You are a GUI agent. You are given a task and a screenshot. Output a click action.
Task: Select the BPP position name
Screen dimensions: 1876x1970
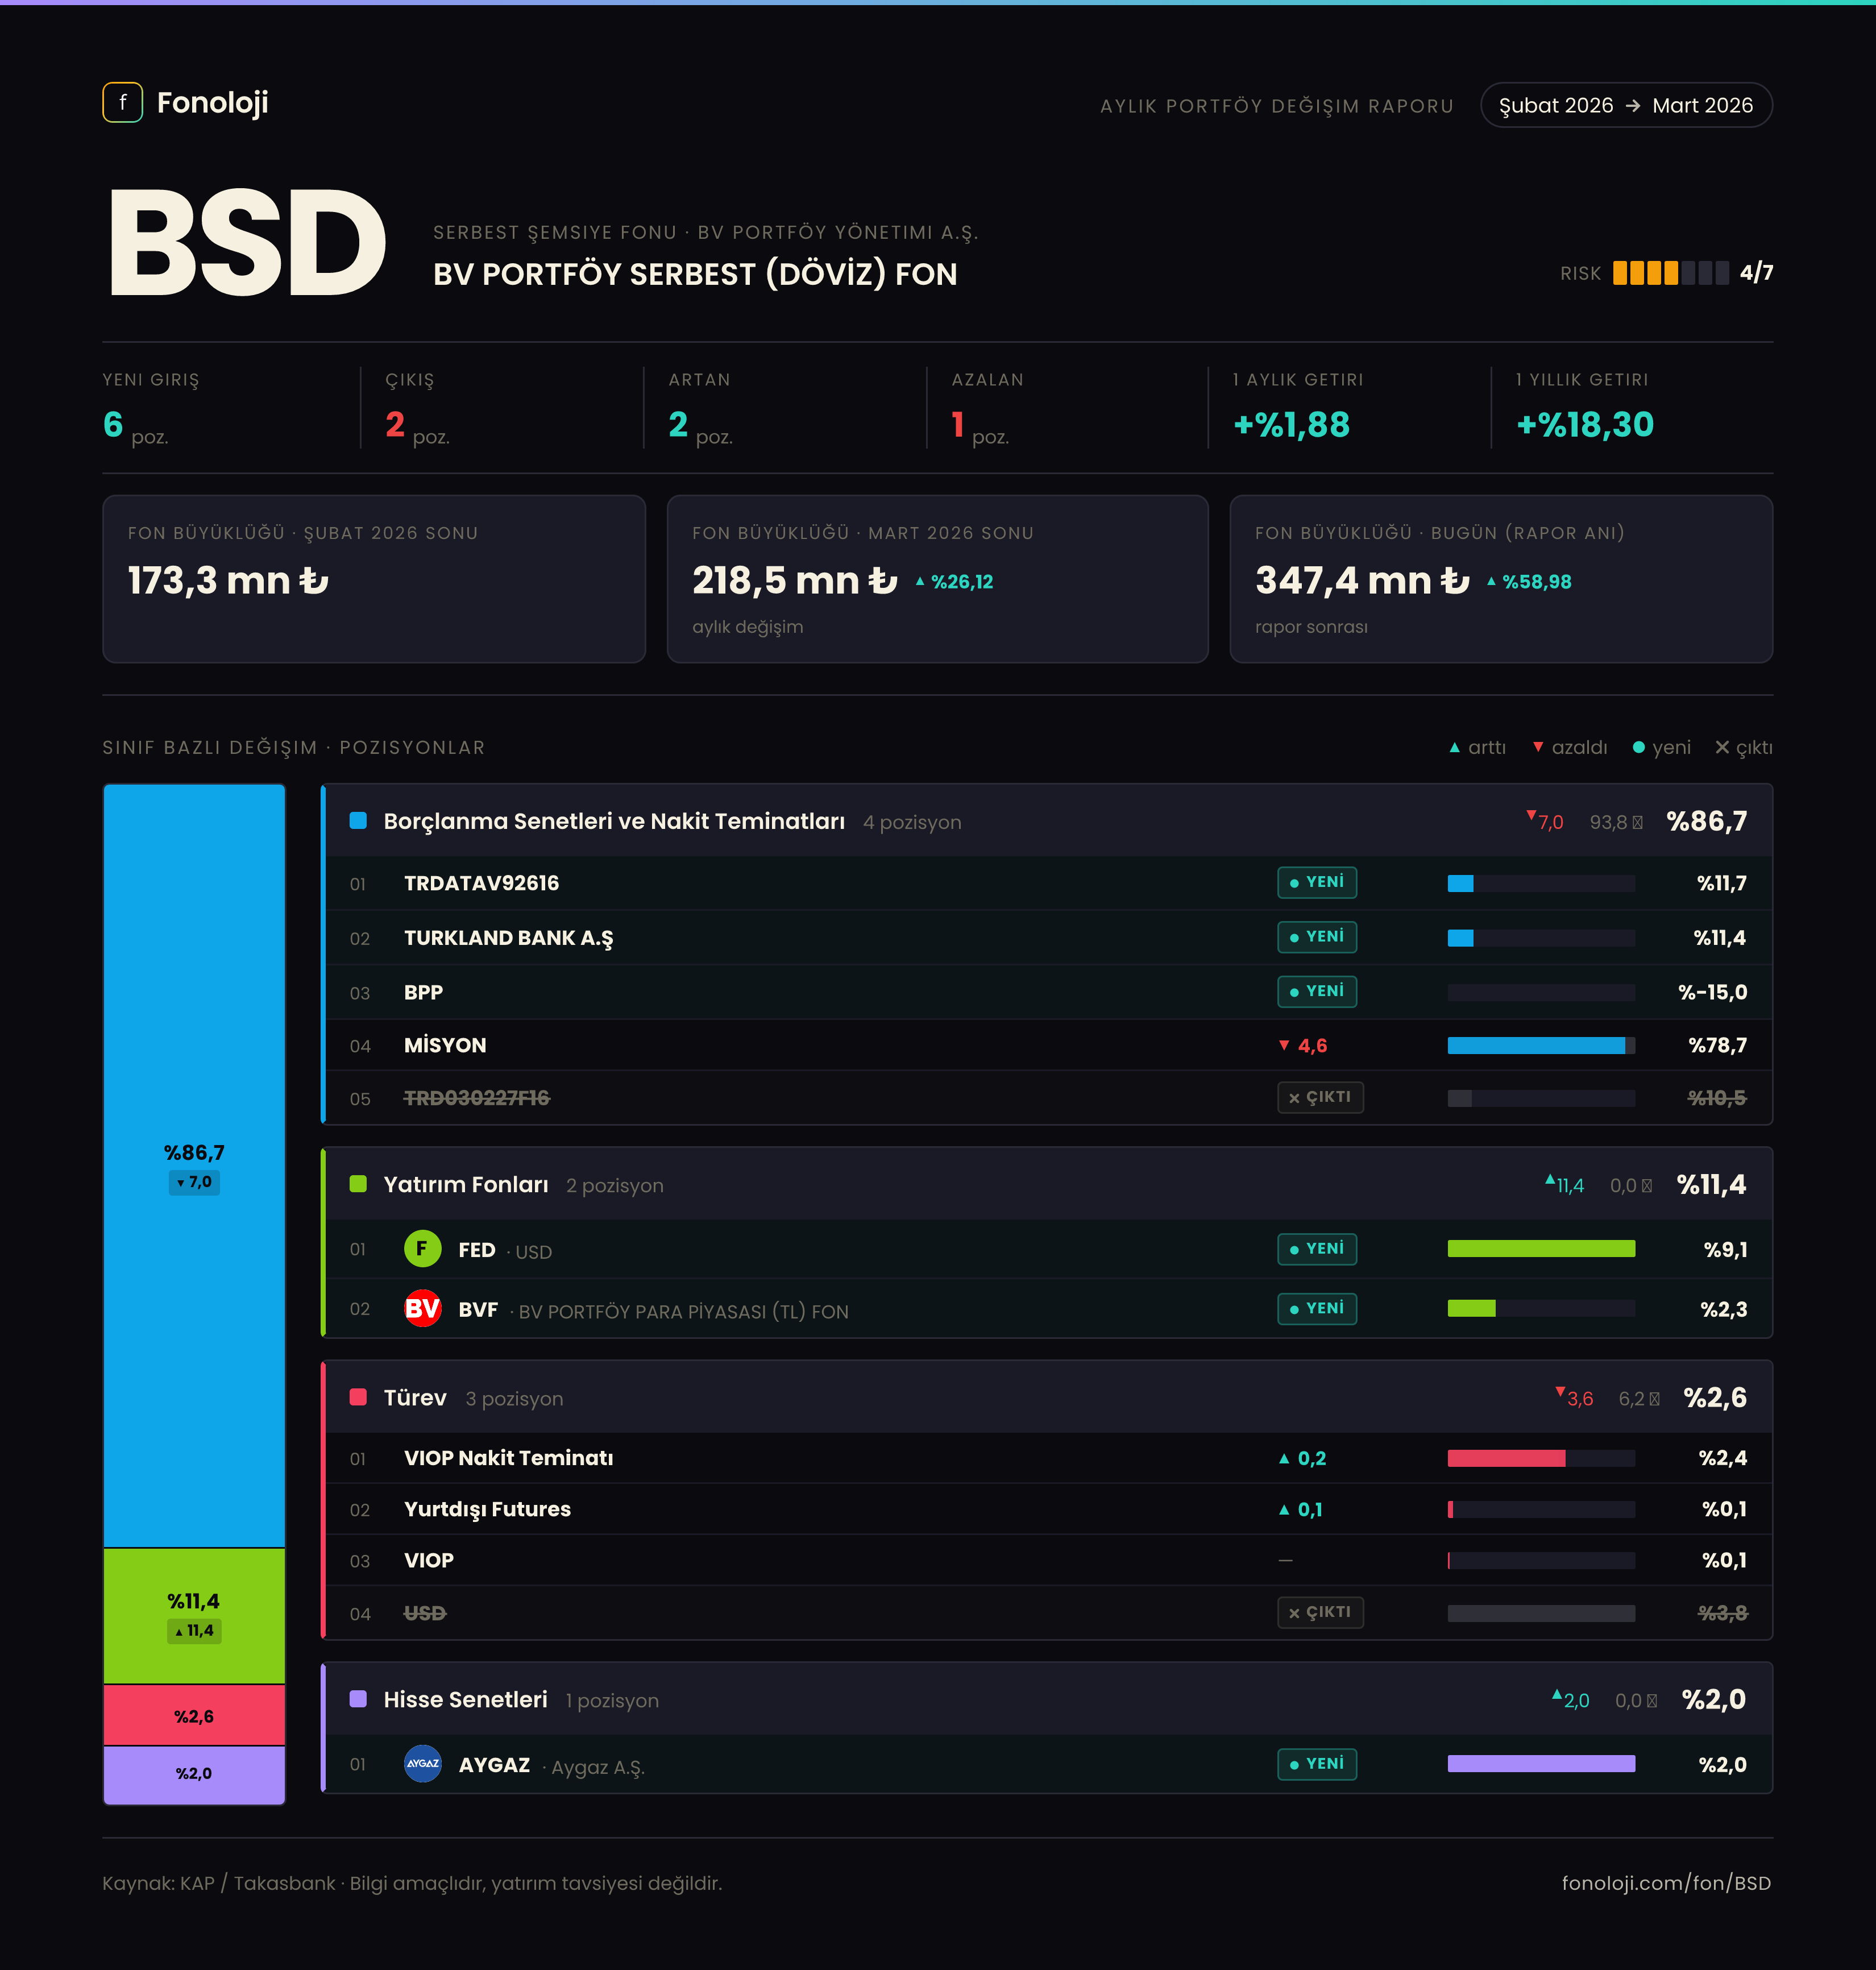[423, 992]
